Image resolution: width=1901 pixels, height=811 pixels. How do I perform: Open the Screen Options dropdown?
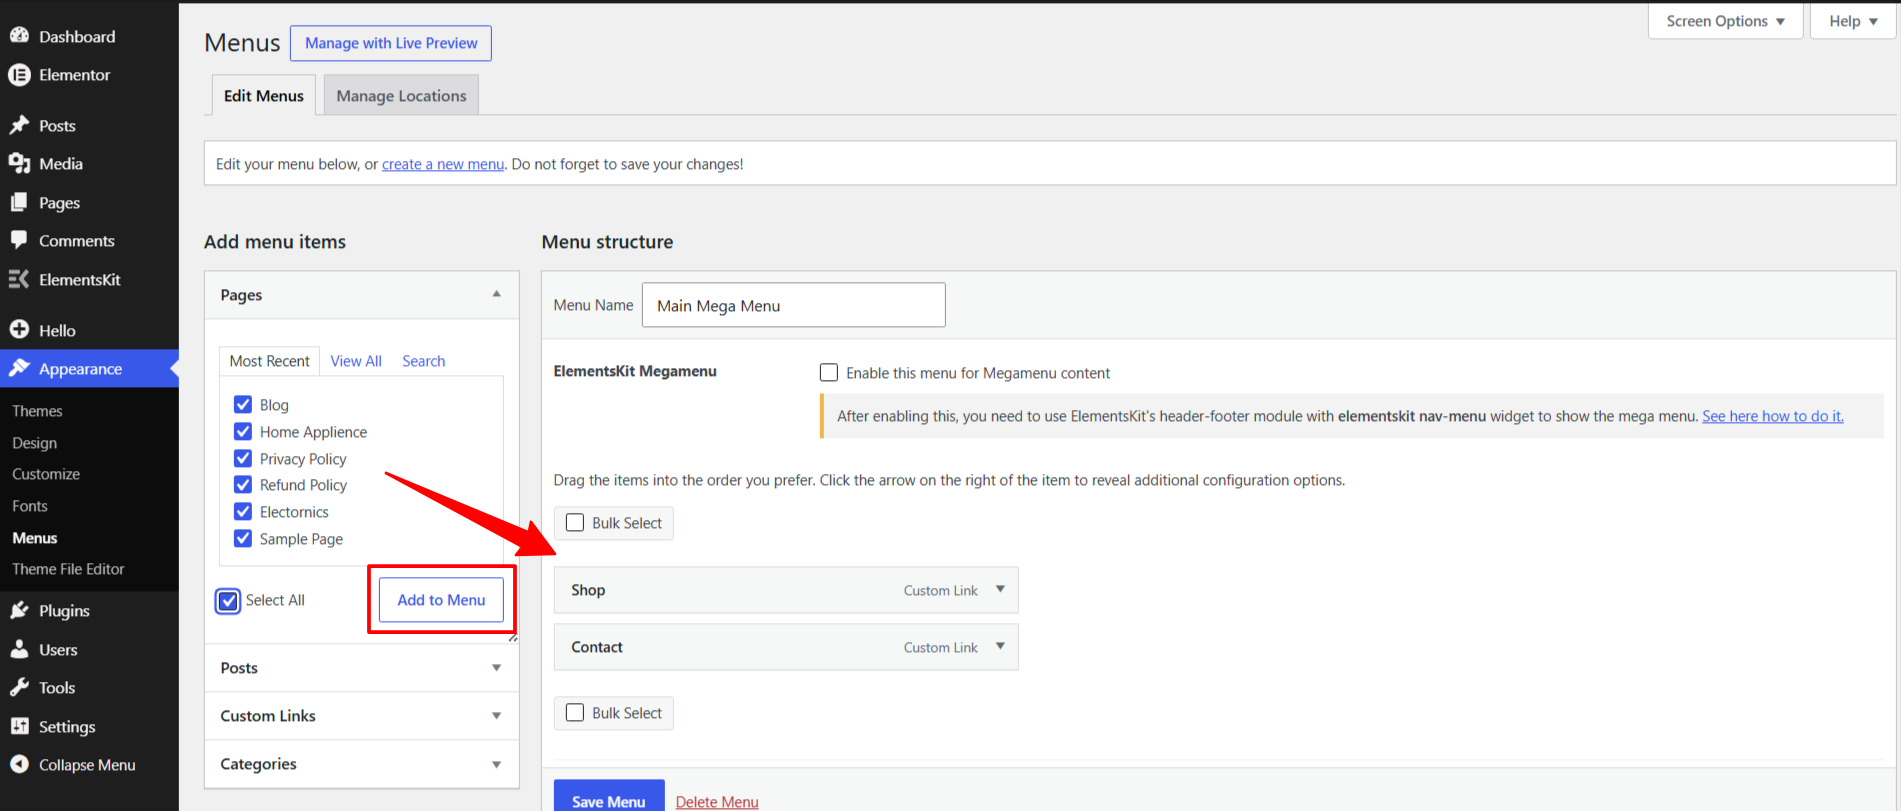coord(1725,21)
